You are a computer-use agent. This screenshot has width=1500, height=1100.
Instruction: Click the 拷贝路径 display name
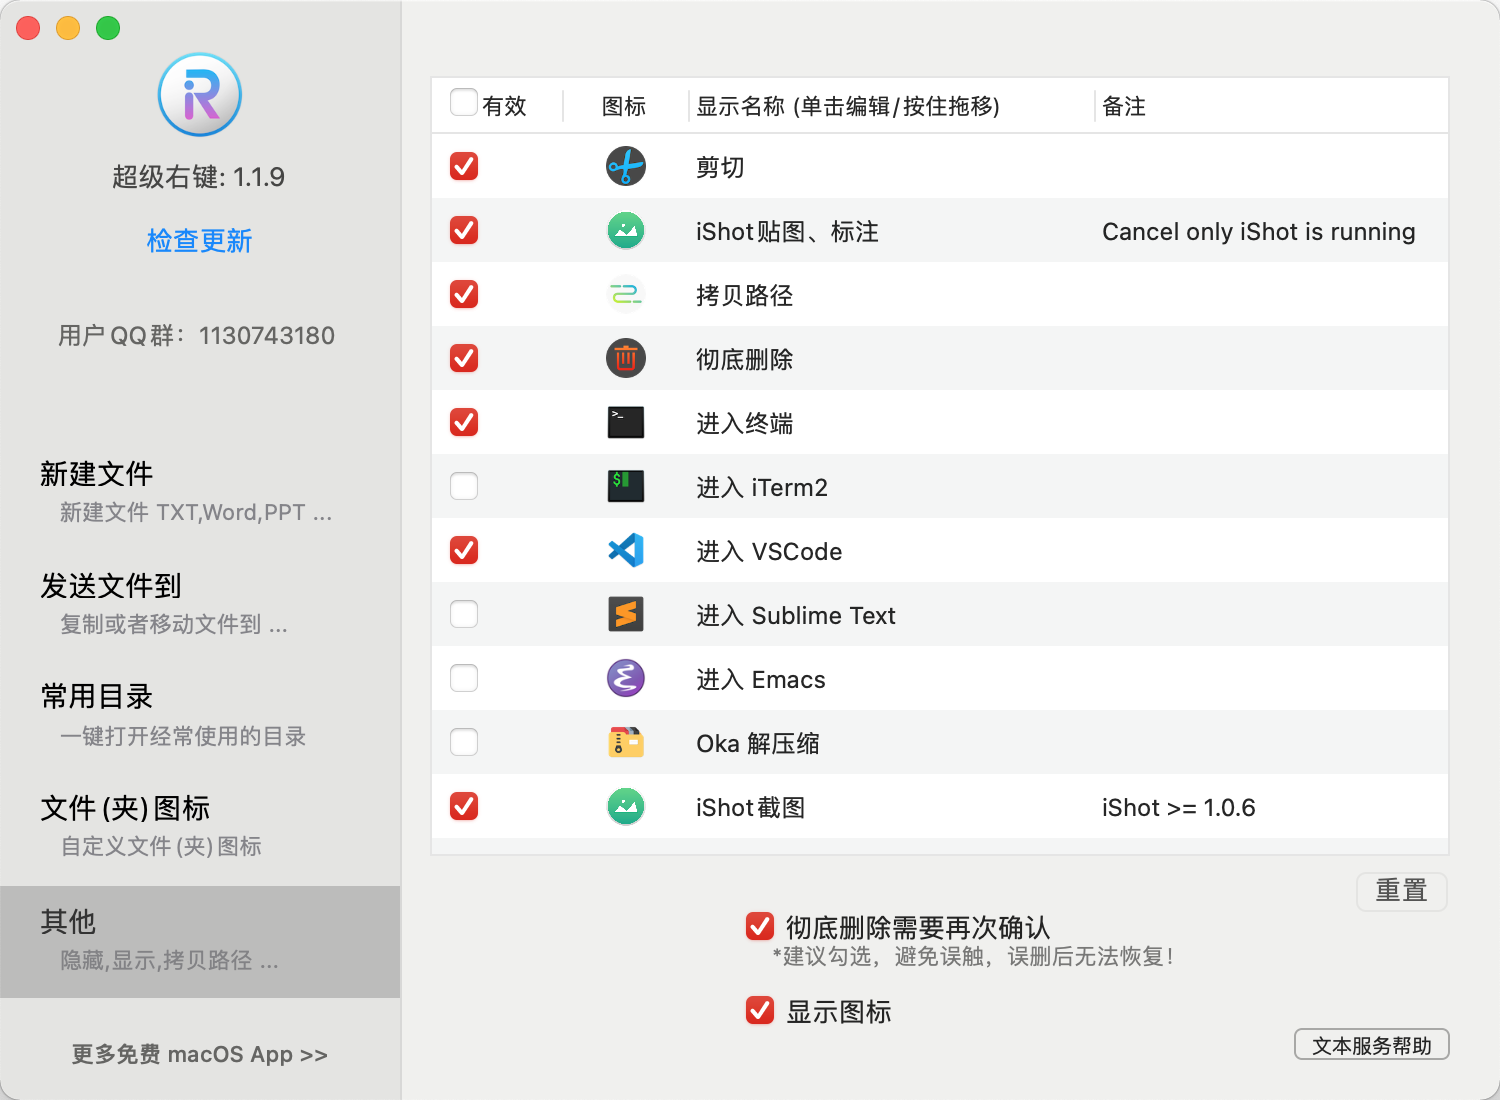click(x=744, y=295)
